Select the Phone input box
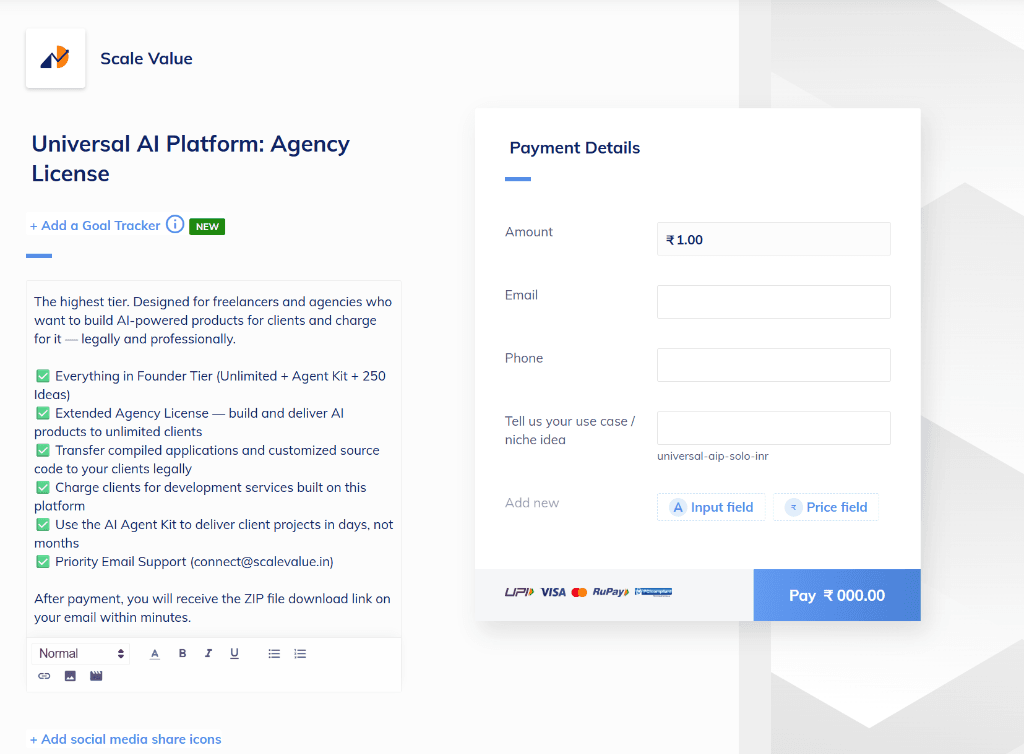 pyautogui.click(x=774, y=365)
